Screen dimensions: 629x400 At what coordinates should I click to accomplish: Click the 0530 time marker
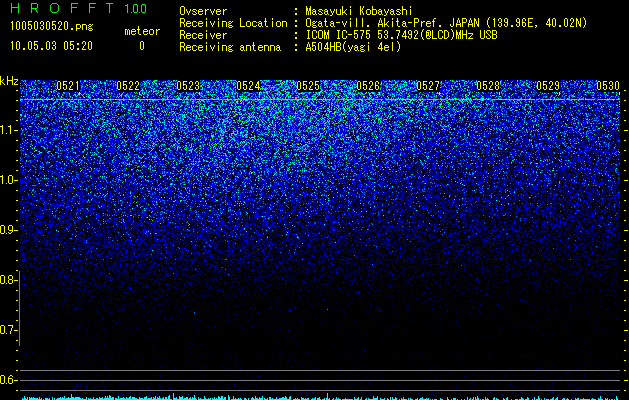pyautogui.click(x=608, y=86)
